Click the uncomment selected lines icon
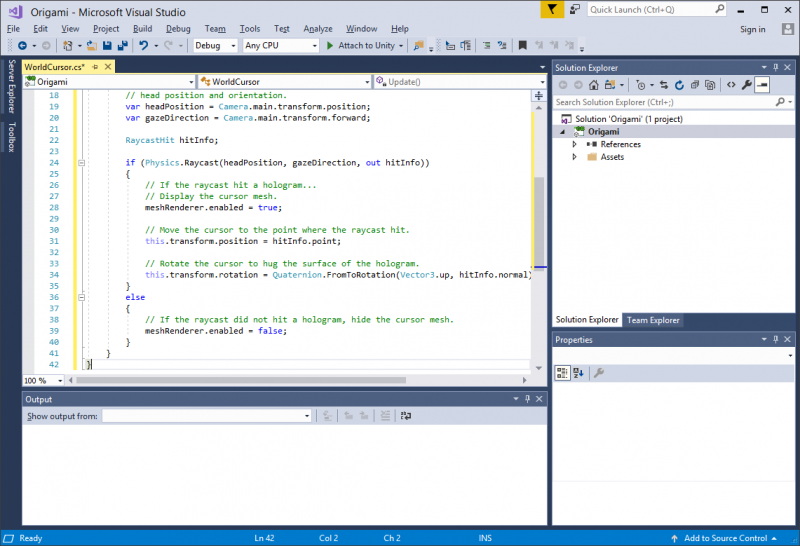 502,45
